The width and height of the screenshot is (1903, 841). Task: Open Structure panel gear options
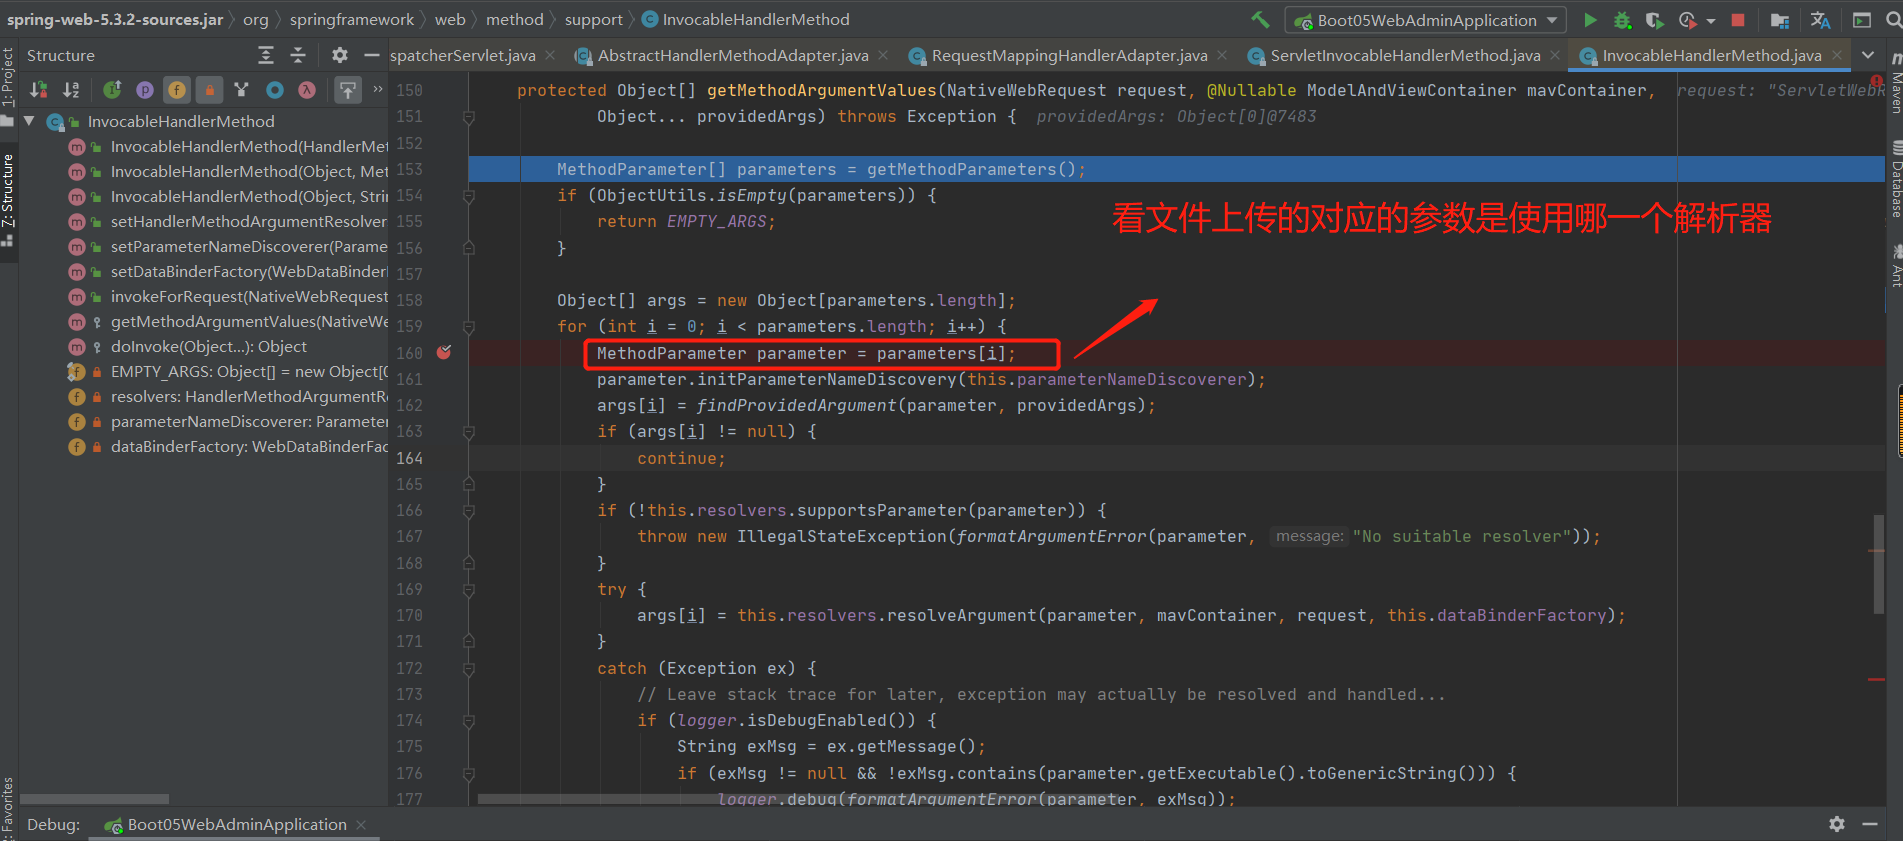pyautogui.click(x=340, y=55)
